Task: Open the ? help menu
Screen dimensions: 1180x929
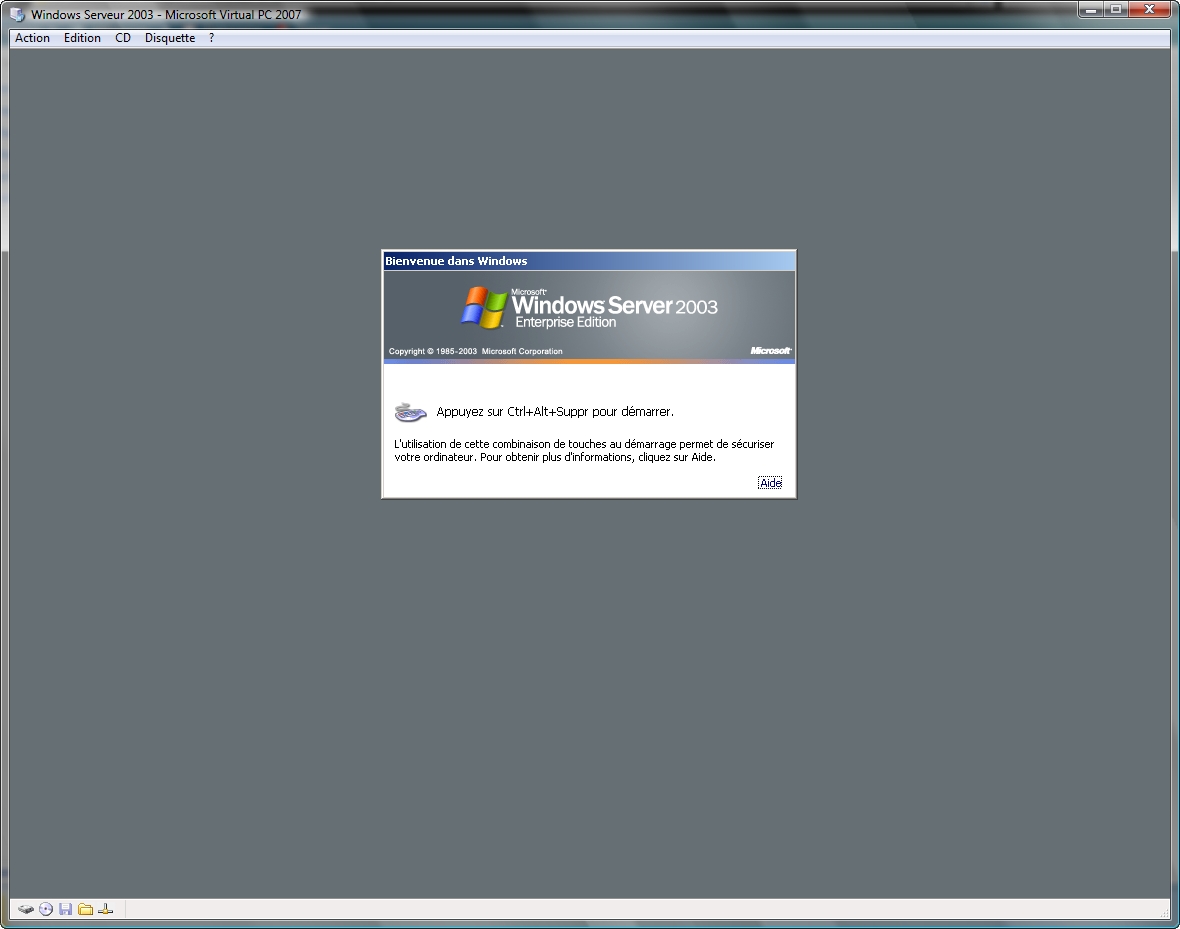Action: [211, 38]
